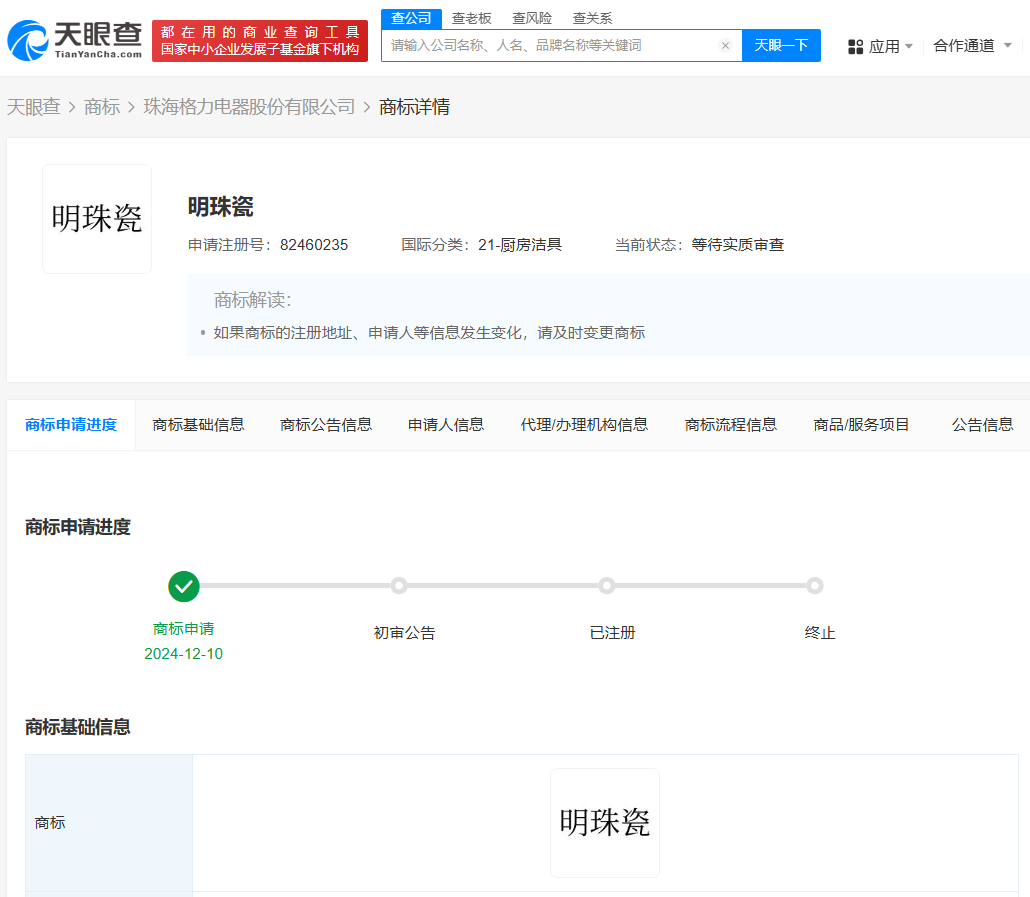Click the TianYanCha logo icon
The image size is (1030, 897).
coord(28,40)
